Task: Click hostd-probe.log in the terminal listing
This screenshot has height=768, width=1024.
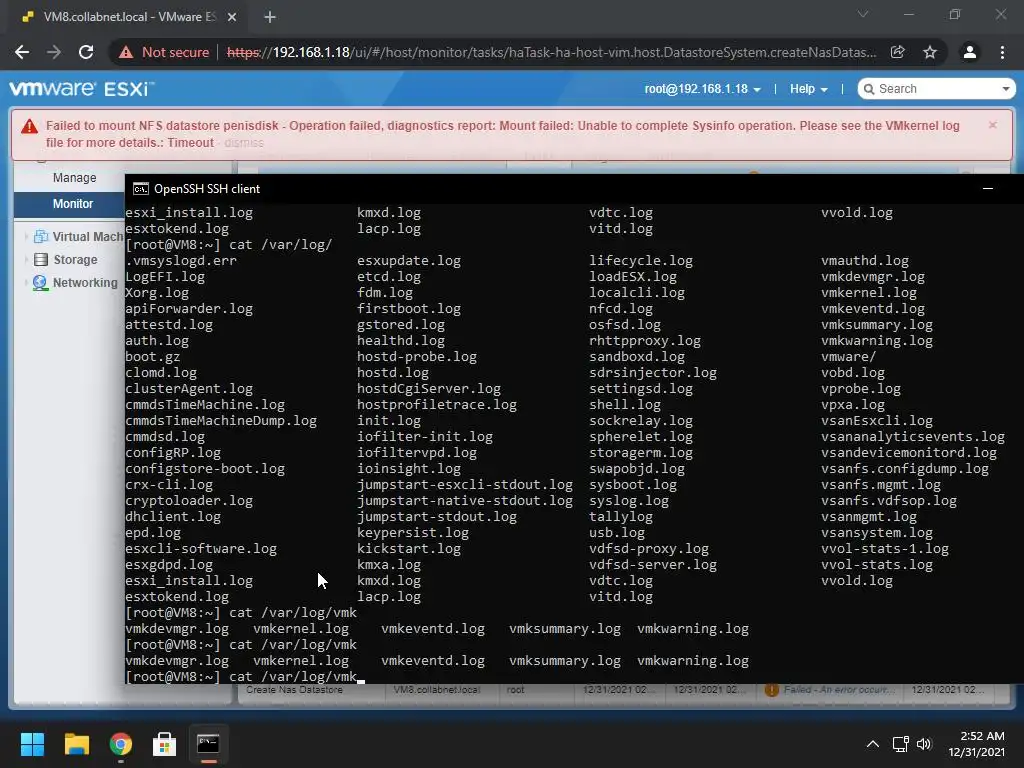Action: pos(417,357)
